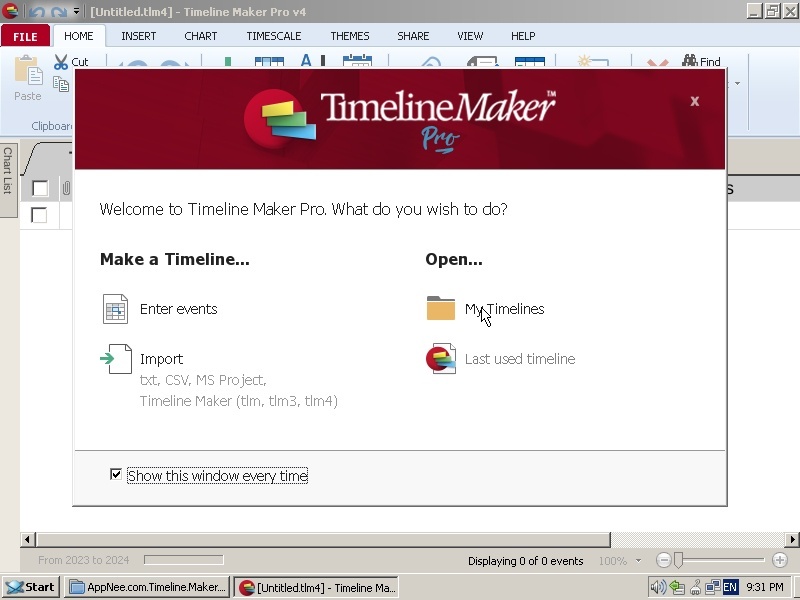Click the Untitled.tlm4 Timeline Maker taskbar button
The width and height of the screenshot is (800, 600).
pyautogui.click(x=316, y=587)
